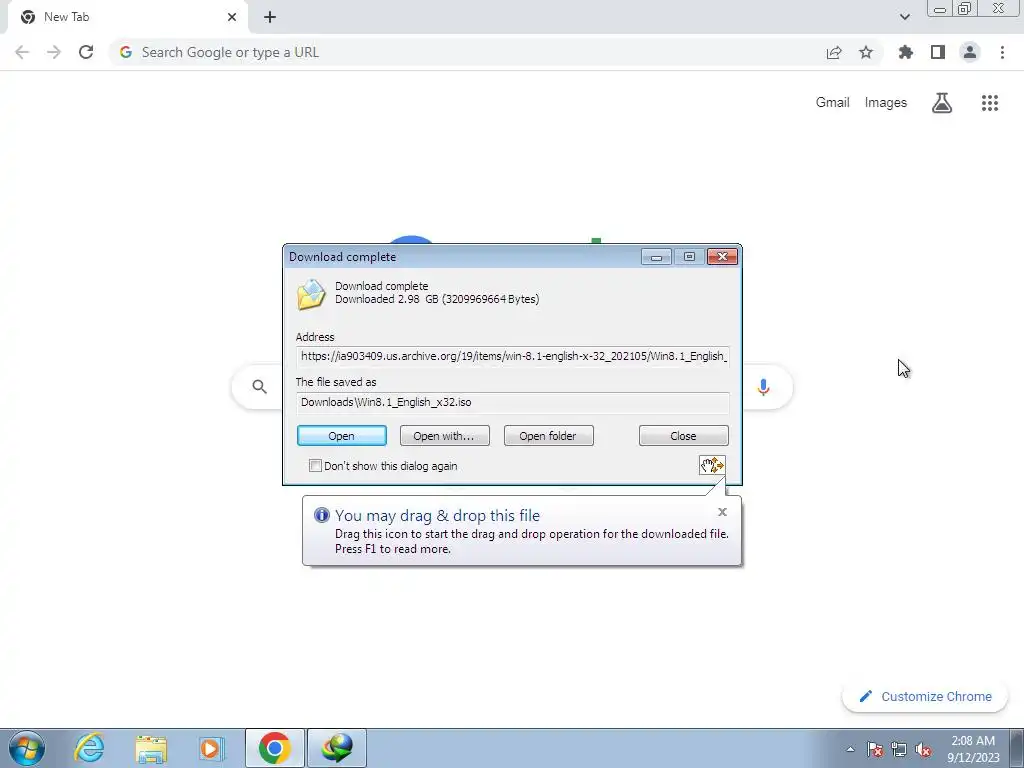Screen dimensions: 1024x768
Task: Open Google apps grid icon
Action: pos(989,103)
